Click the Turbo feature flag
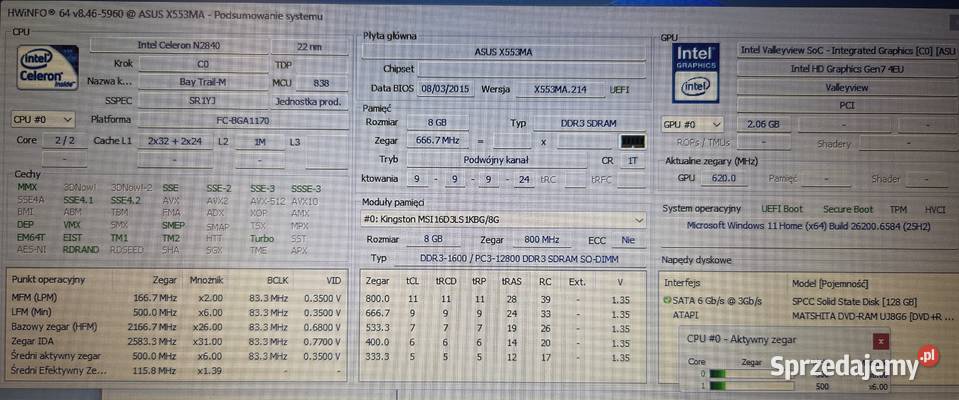The width and height of the screenshot is (959, 400). point(262,239)
